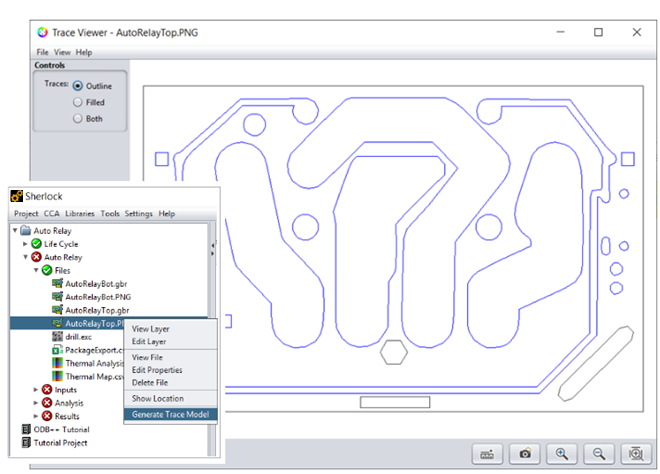Click the AutoRelayBot.PNG file icon
Image resolution: width=660 pixels, height=474 pixels.
(57, 297)
